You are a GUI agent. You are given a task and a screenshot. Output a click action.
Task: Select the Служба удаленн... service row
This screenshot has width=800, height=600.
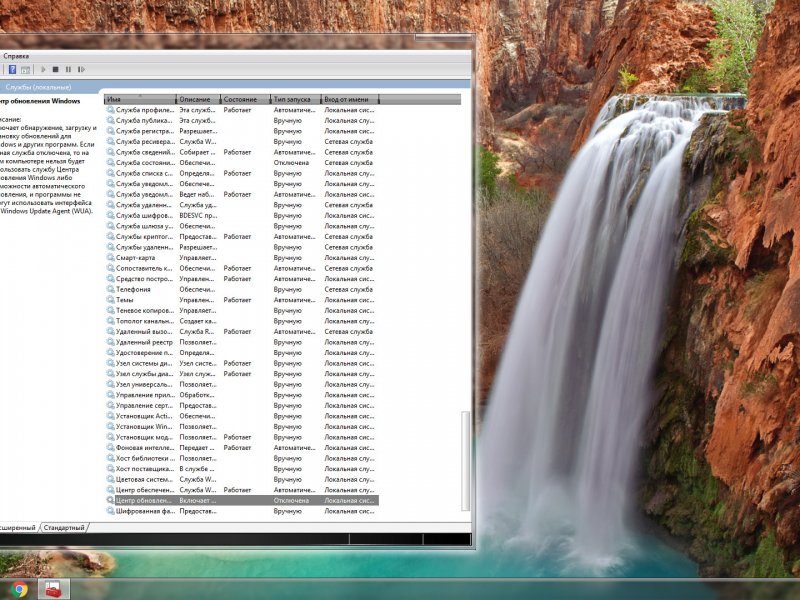click(x=242, y=205)
